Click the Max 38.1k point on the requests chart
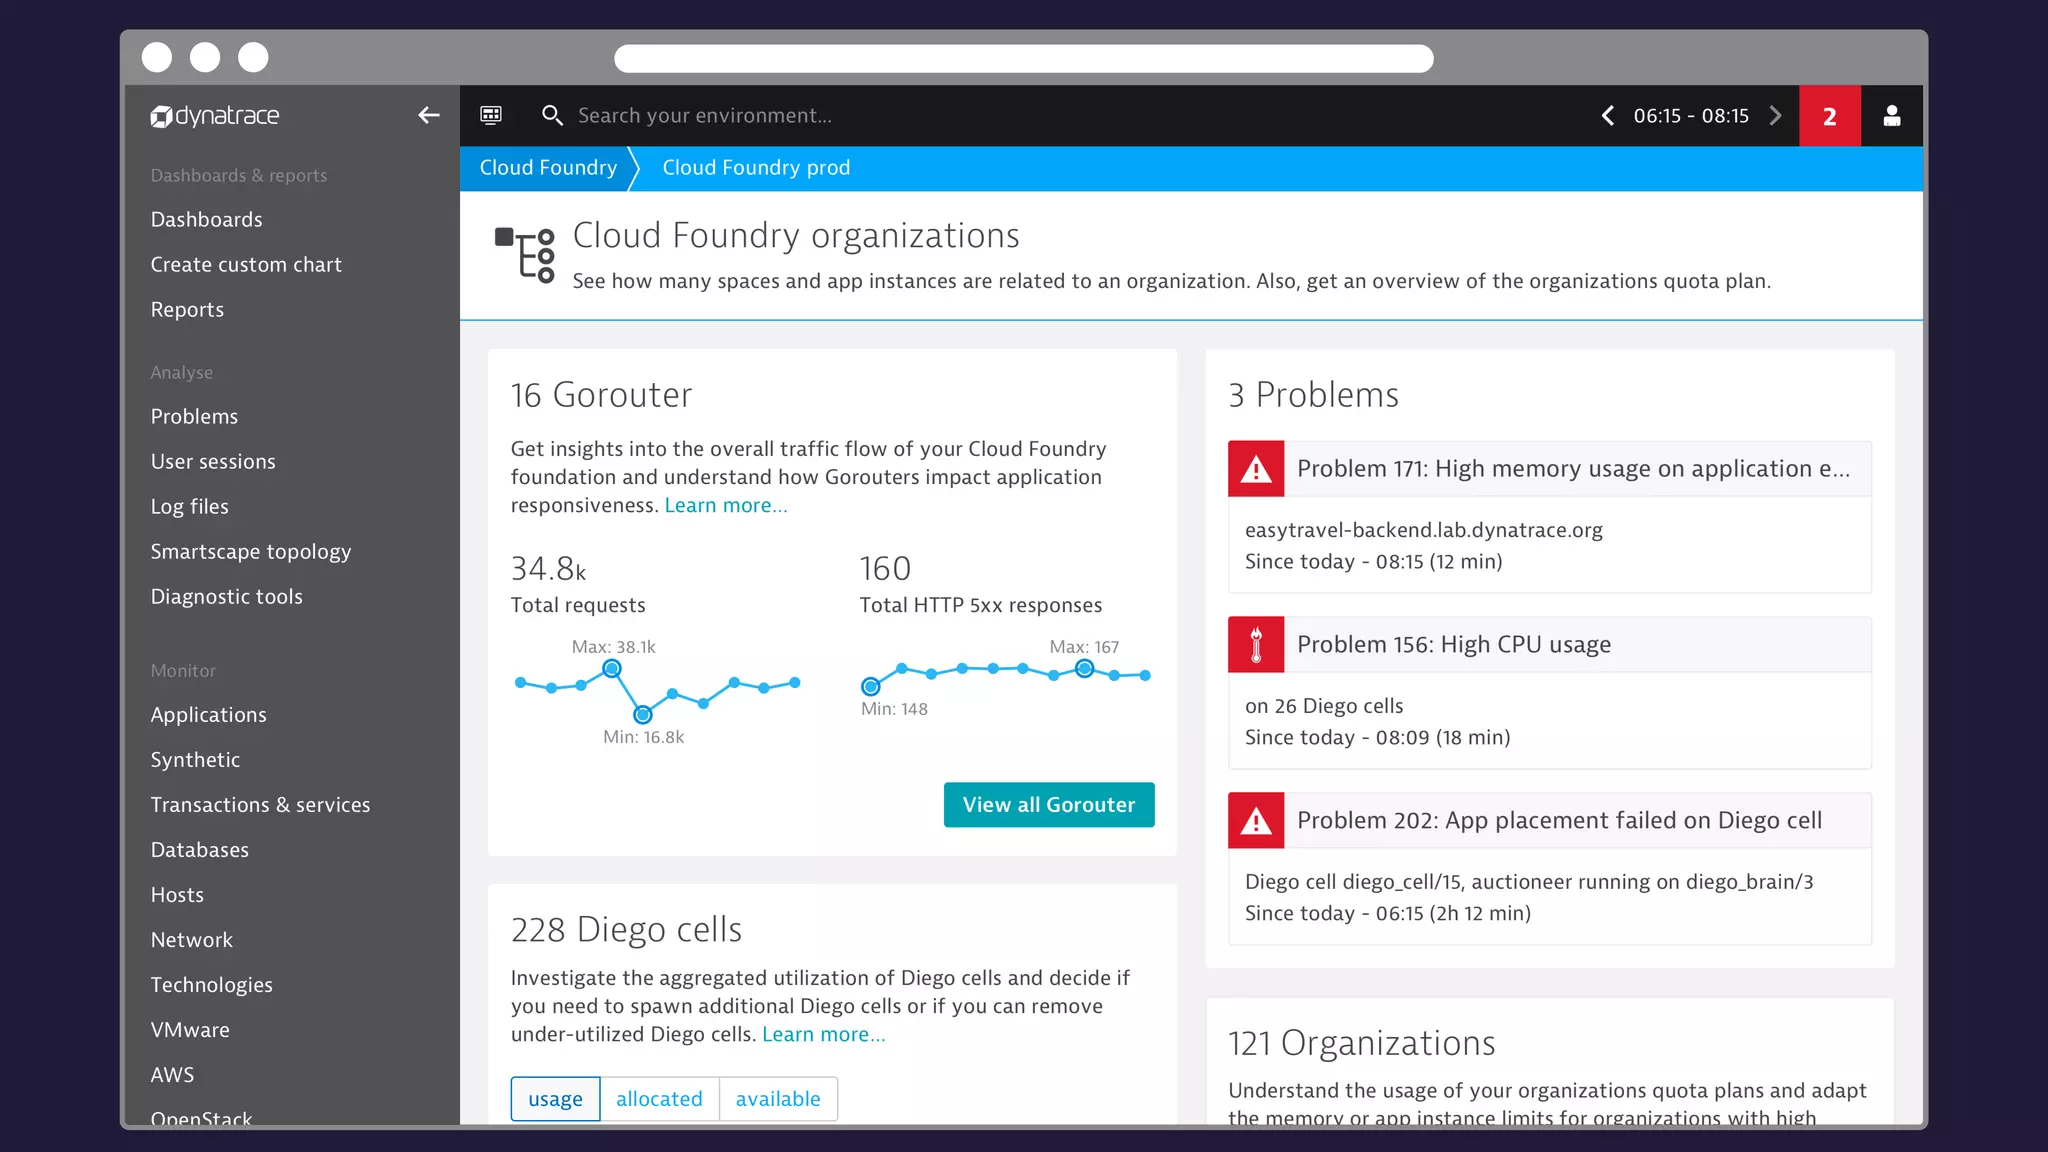Viewport: 2048px width, 1152px height. click(612, 669)
